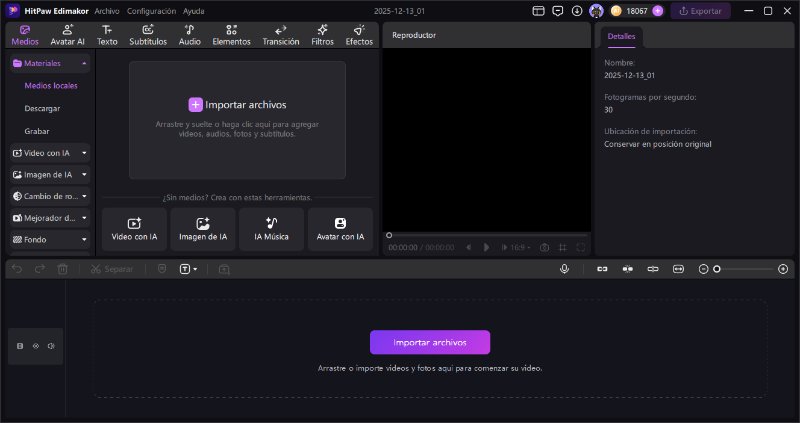Enter fullscreen preview mode
800x423 pixels.
581,247
